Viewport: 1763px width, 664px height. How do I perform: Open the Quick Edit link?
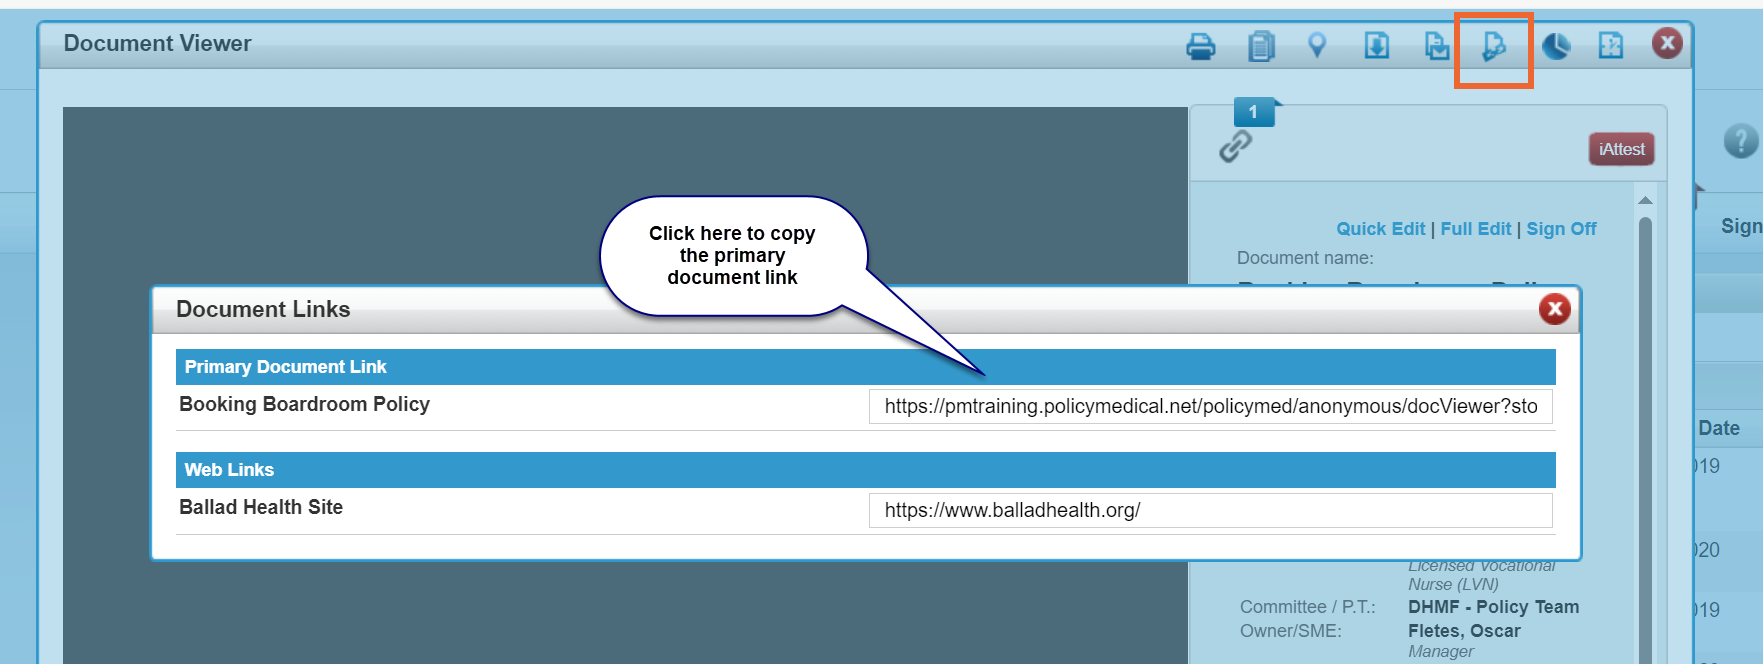(1380, 229)
